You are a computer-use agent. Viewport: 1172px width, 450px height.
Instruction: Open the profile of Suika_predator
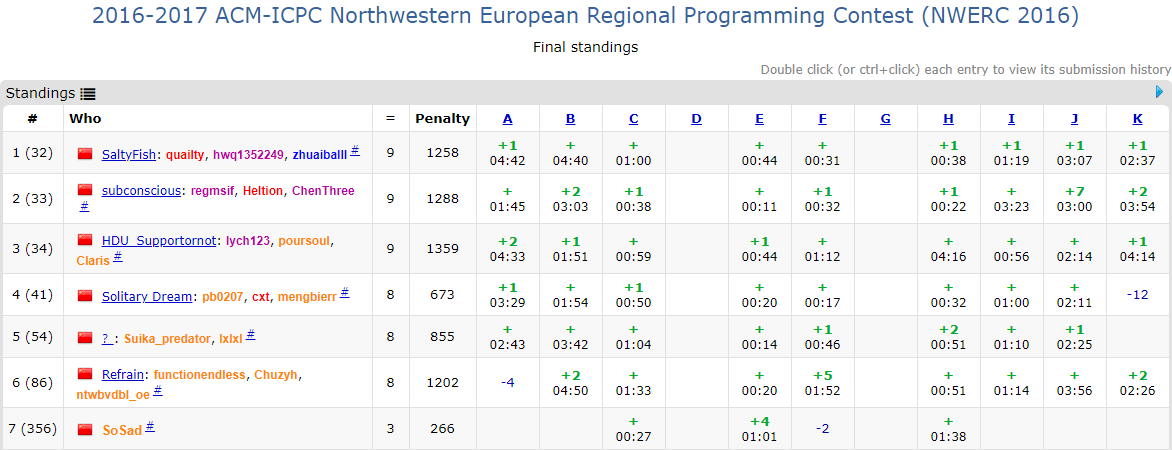(167, 338)
